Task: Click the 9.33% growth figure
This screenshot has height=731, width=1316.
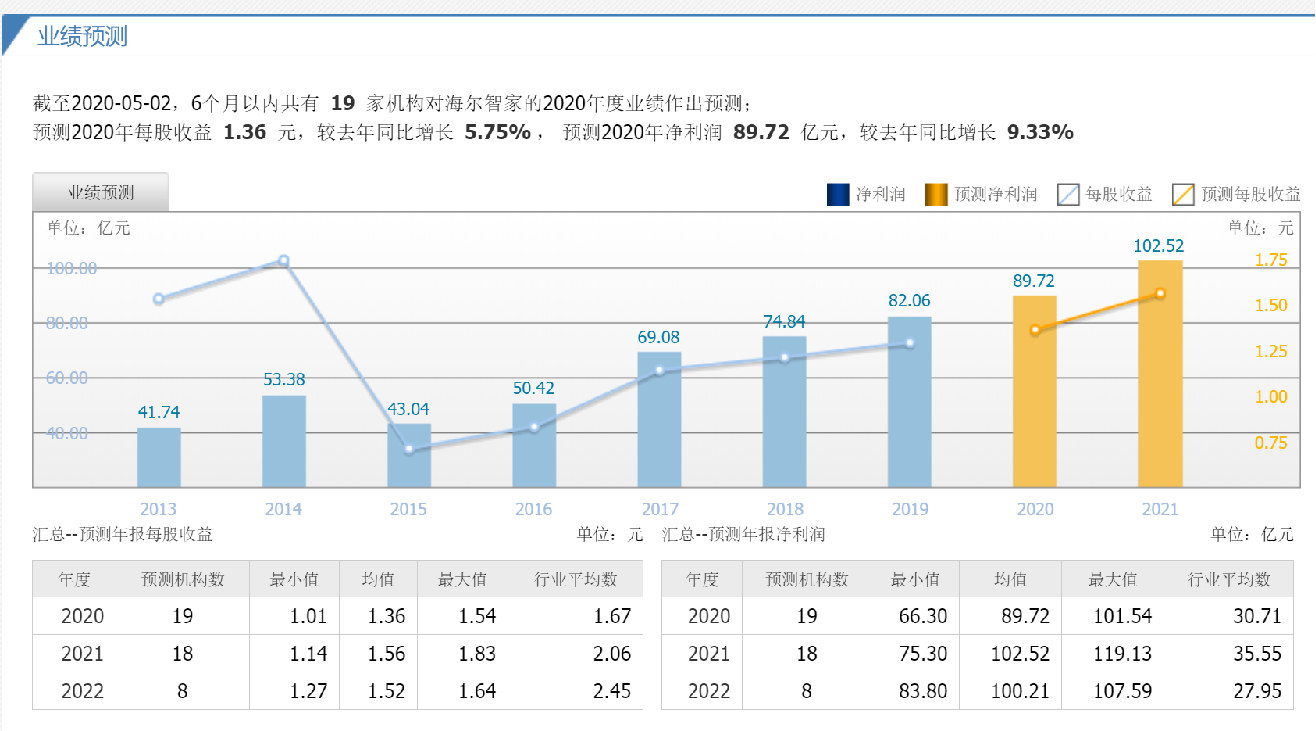Action: click(1040, 132)
